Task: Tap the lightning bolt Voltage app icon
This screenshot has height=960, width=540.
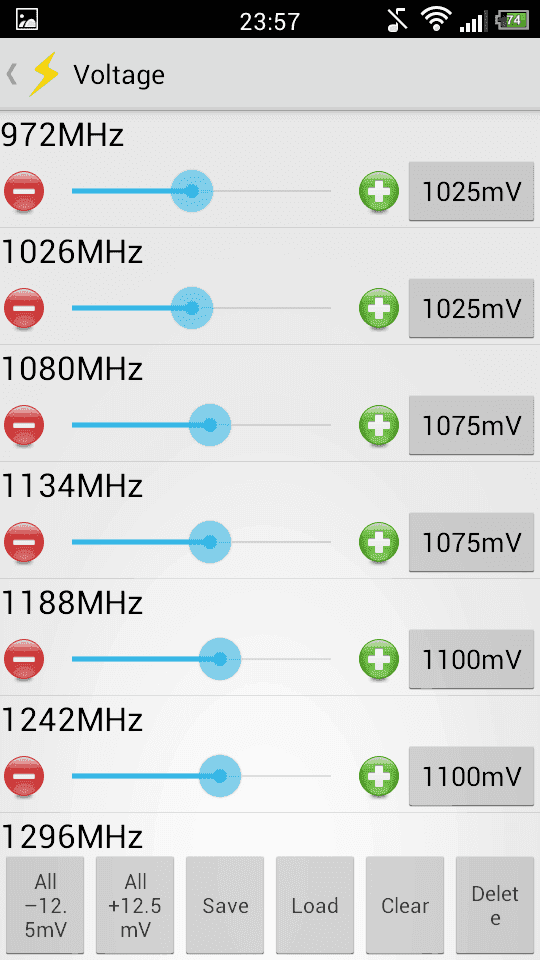Action: (44, 74)
